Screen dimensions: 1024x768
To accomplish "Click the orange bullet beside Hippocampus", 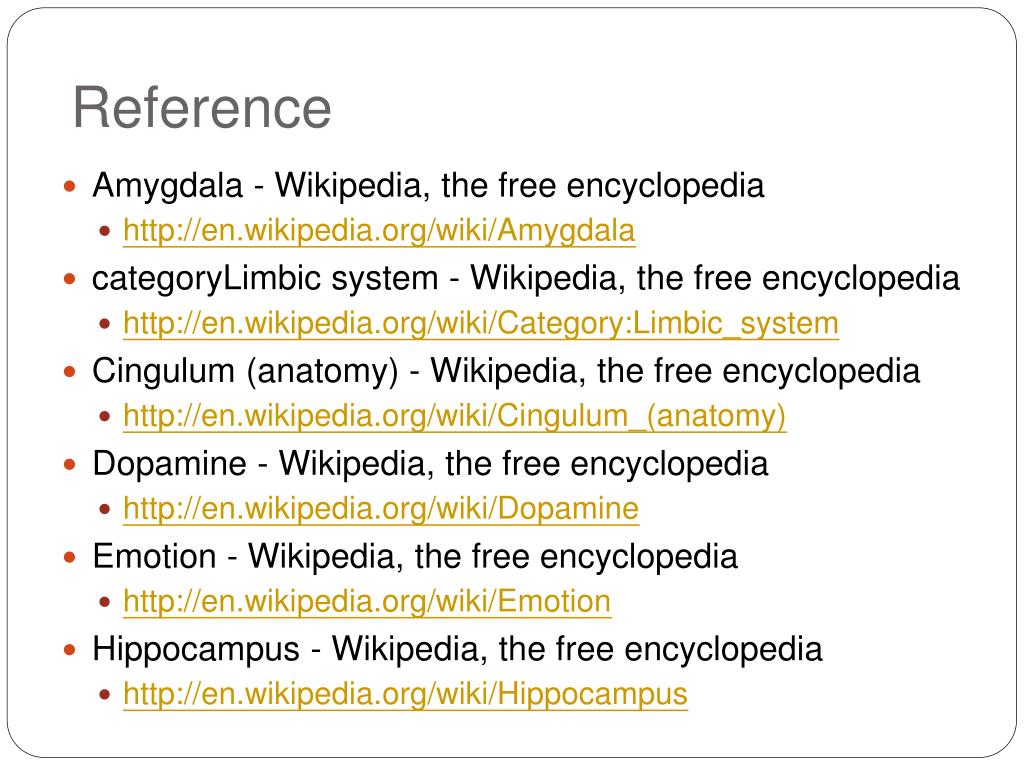I will [71, 651].
